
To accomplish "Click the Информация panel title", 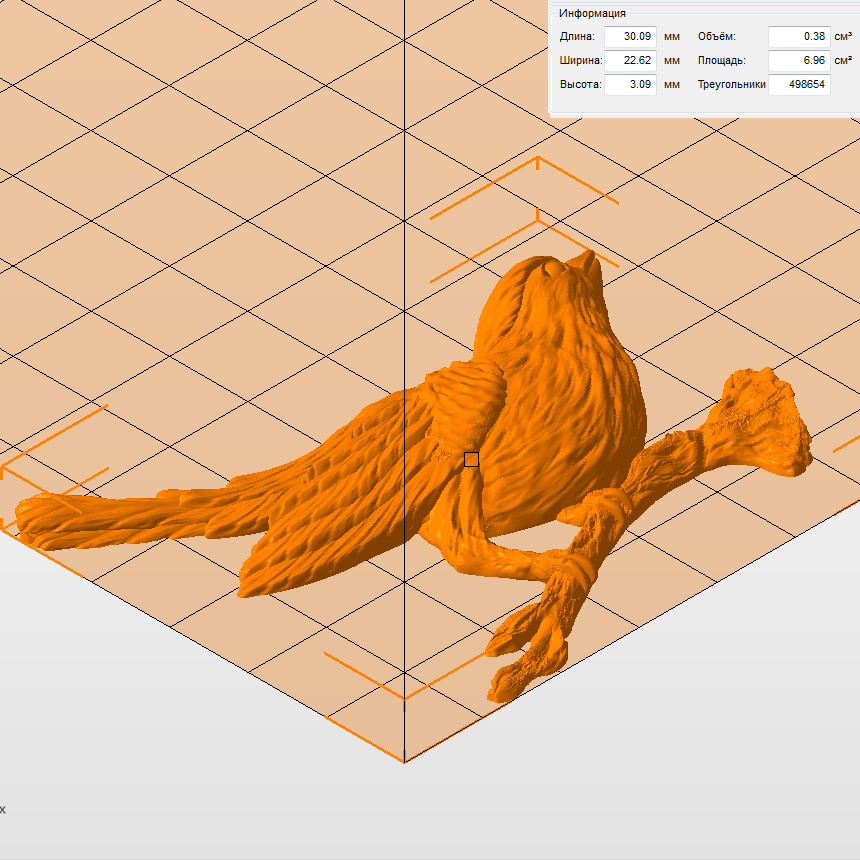I will [x=592, y=13].
